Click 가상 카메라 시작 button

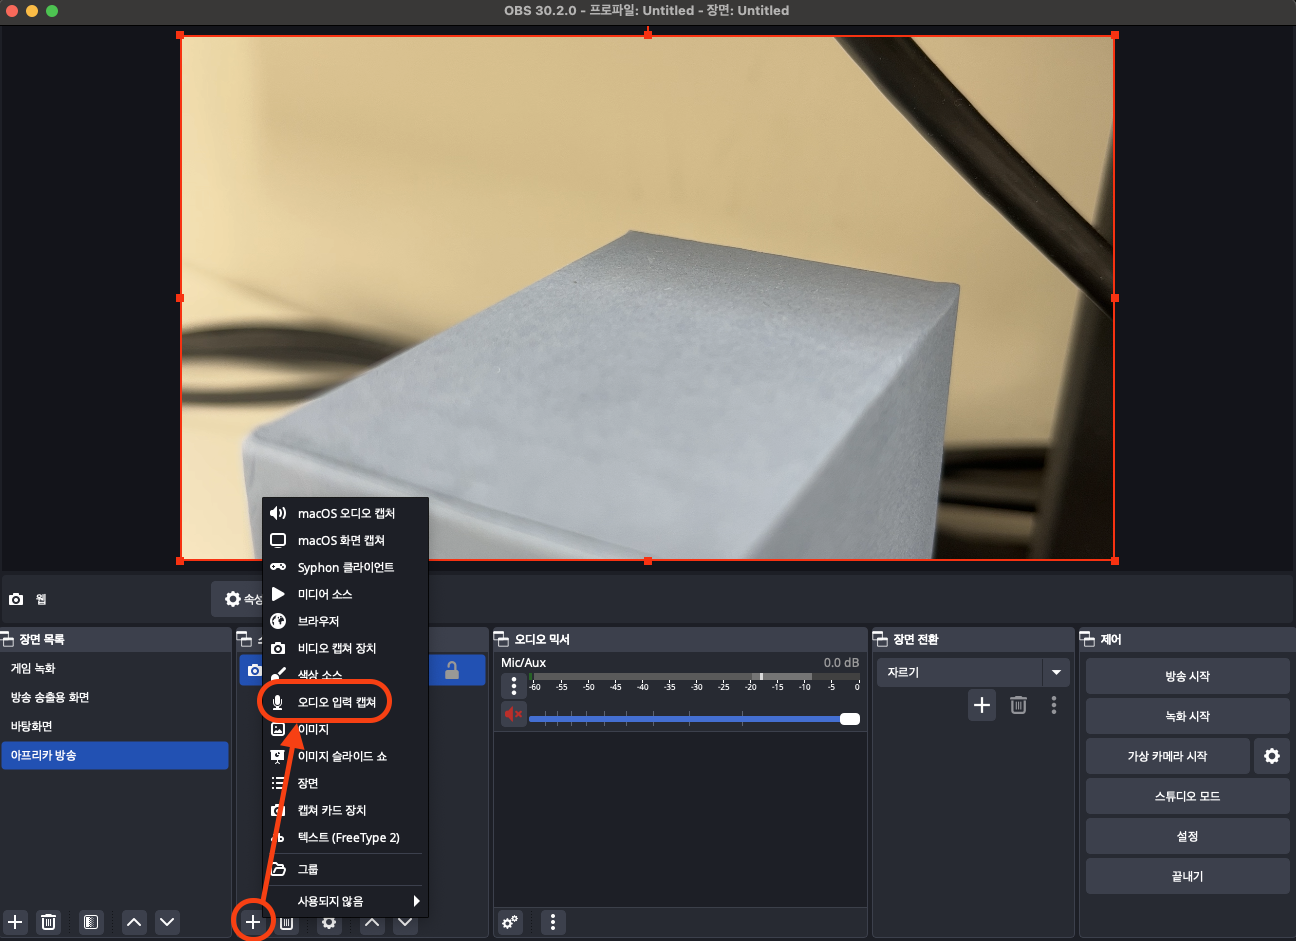(x=1167, y=756)
